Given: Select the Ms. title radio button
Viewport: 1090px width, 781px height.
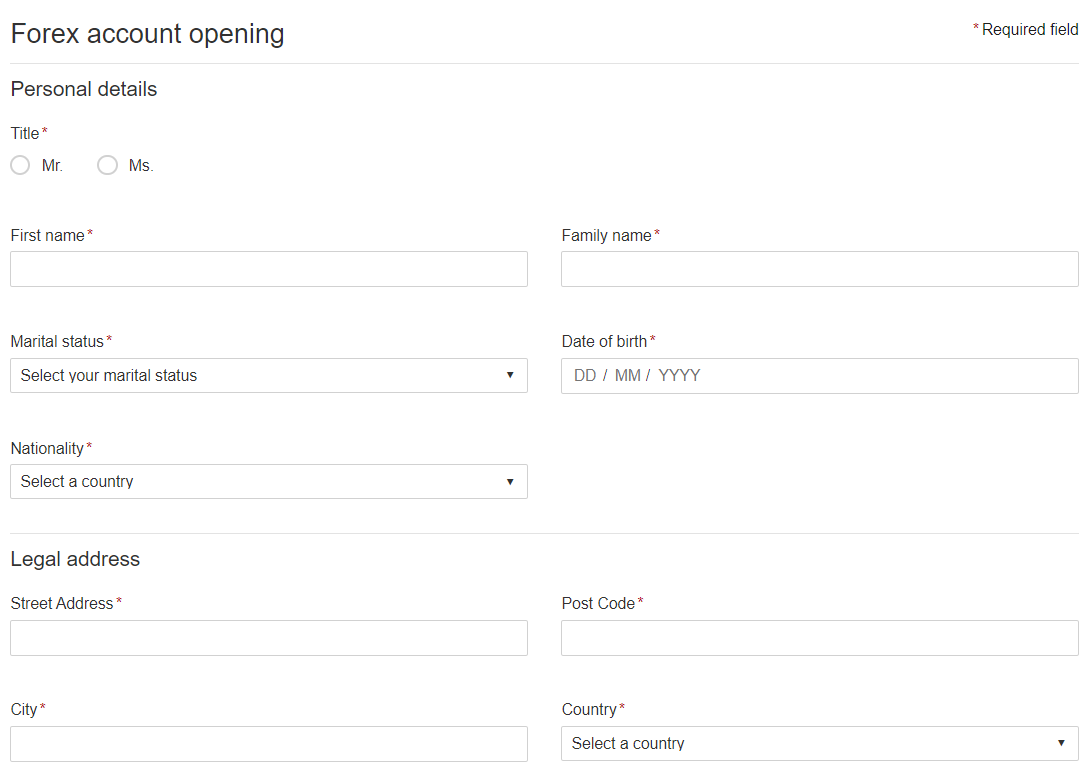Looking at the screenshot, I should 107,165.
